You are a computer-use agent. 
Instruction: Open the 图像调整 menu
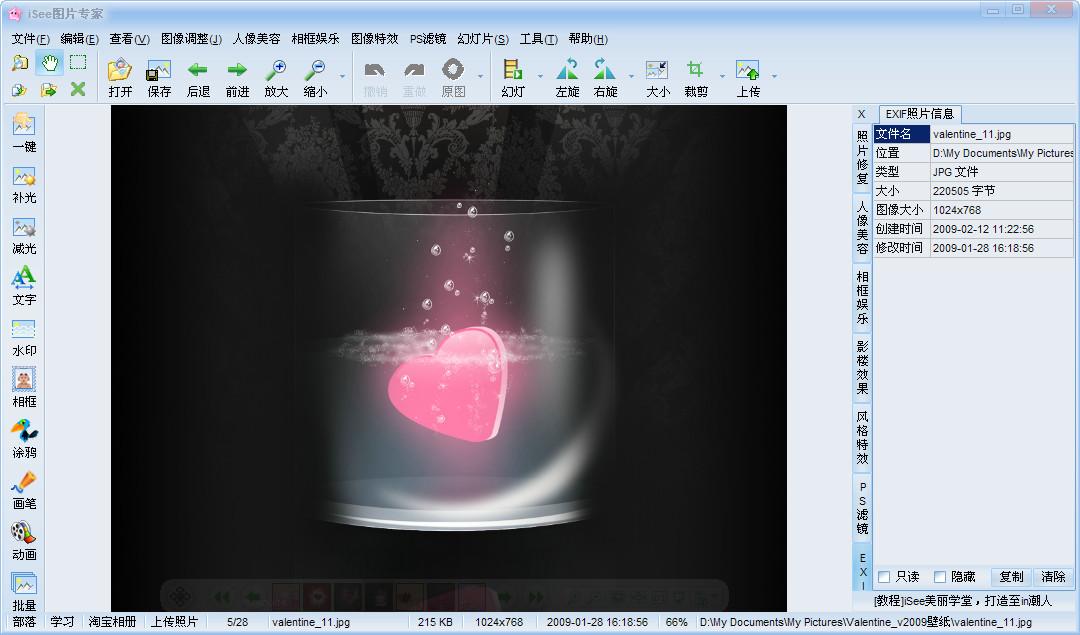click(191, 39)
